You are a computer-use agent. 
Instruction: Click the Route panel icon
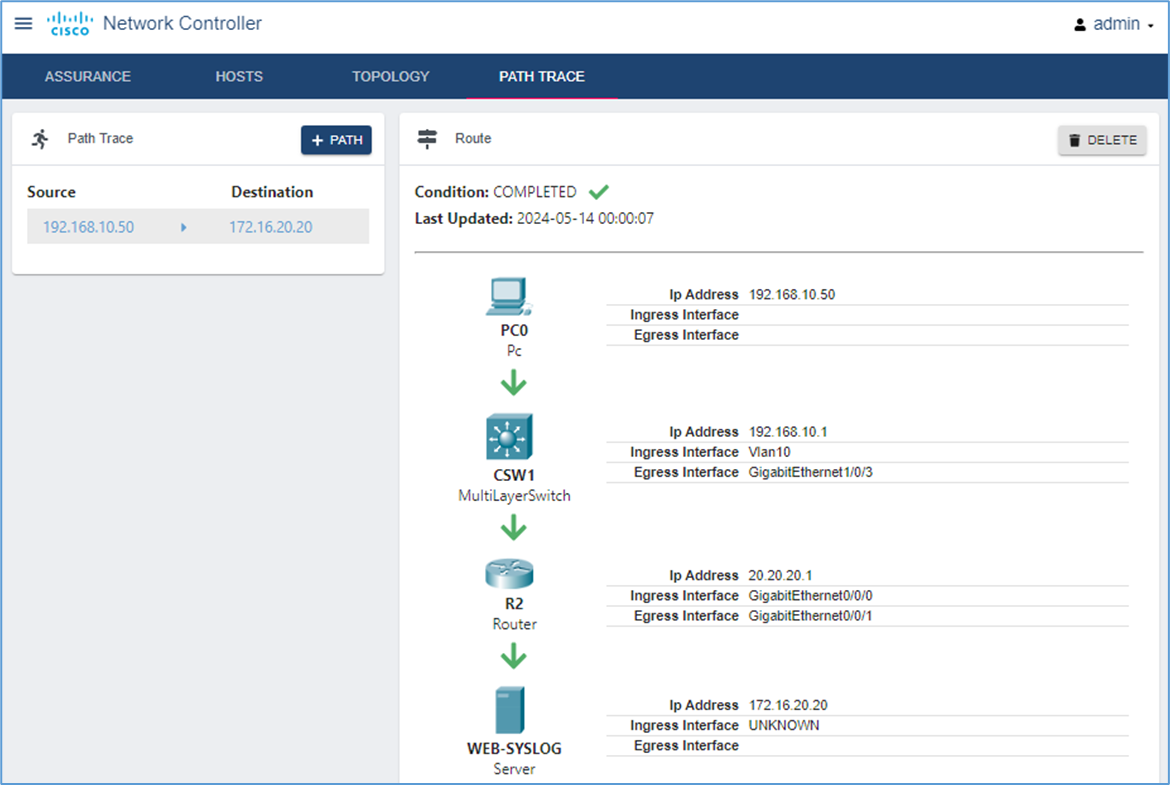[x=427, y=139]
